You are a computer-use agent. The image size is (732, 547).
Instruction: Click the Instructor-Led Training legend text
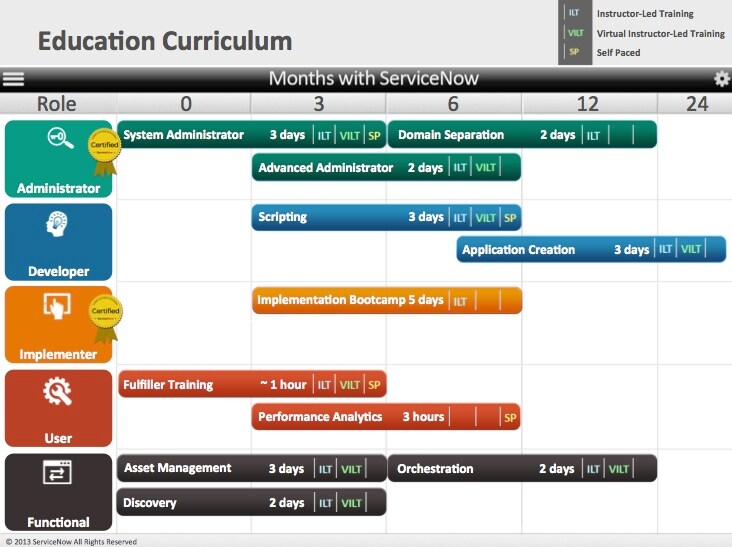pos(645,14)
